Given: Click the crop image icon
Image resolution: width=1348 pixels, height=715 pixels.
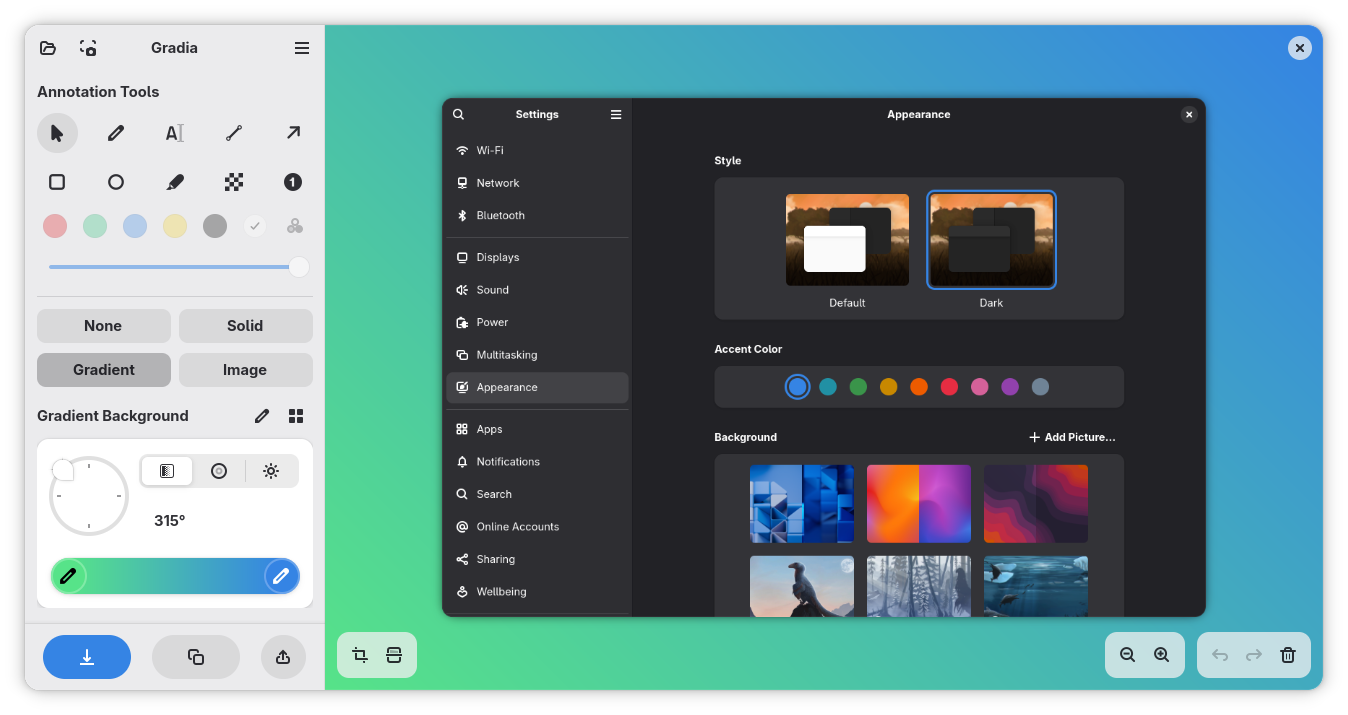Looking at the screenshot, I should tap(360, 655).
